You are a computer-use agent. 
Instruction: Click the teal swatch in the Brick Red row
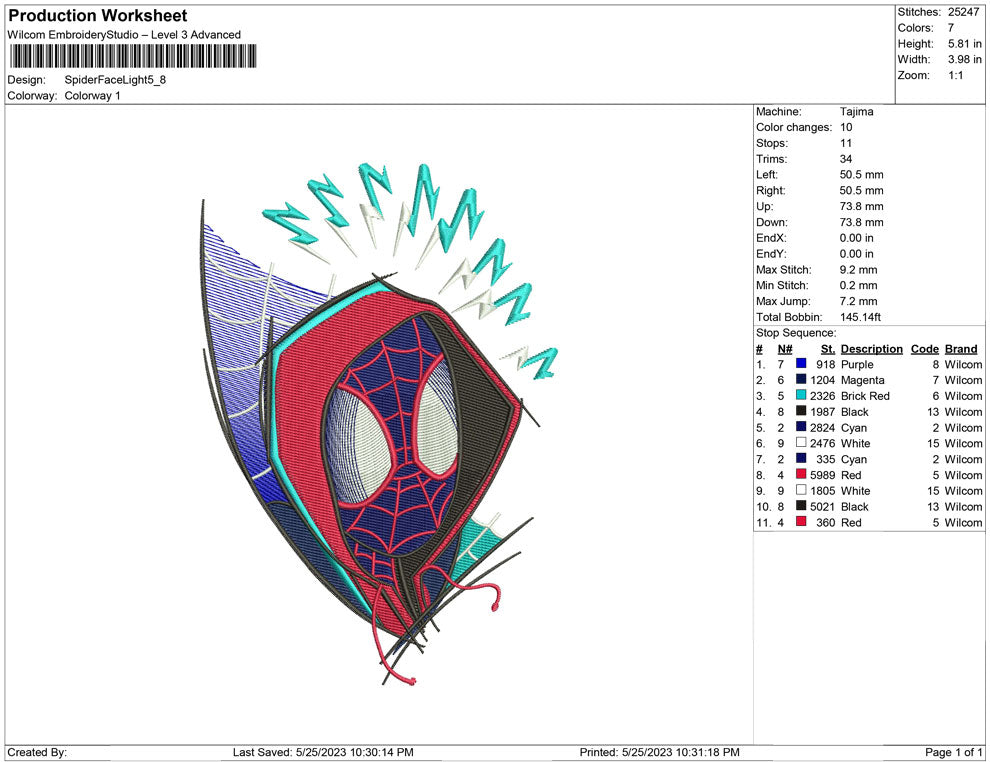pos(801,395)
